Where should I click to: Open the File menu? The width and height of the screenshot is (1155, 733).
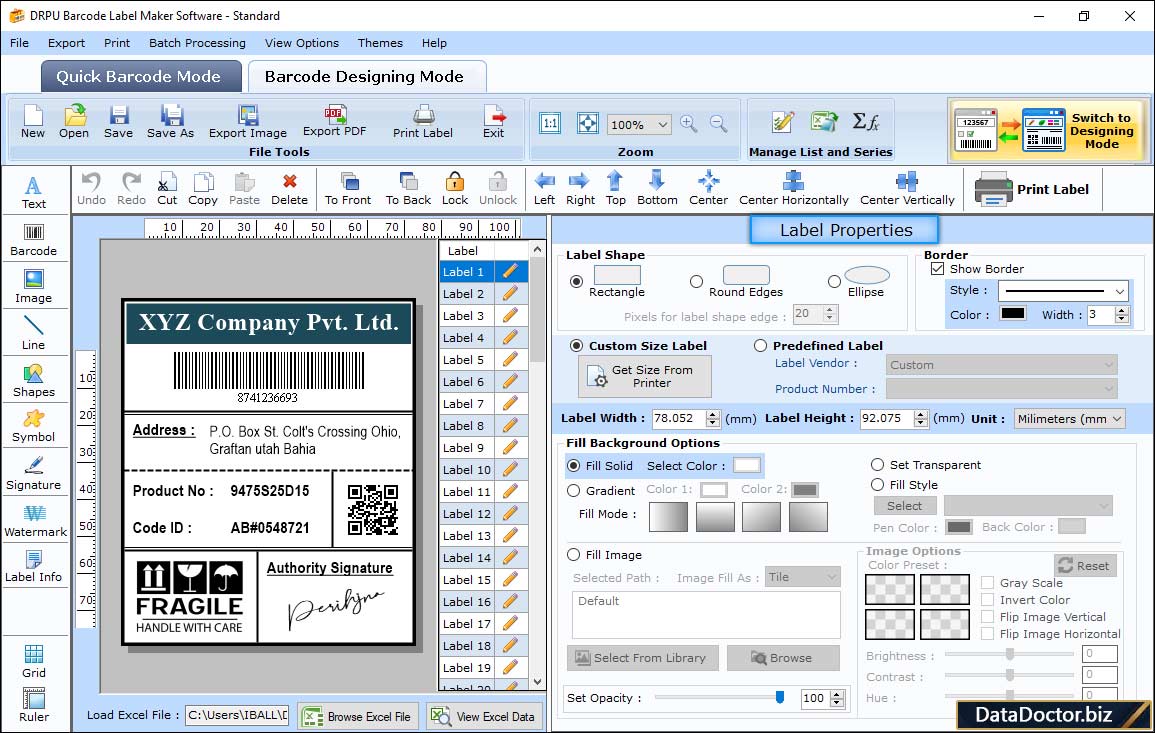pyautogui.click(x=20, y=43)
